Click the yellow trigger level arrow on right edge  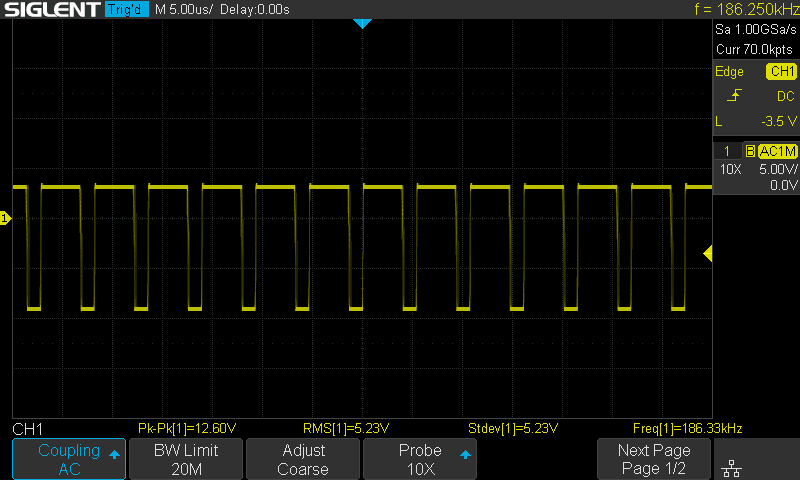pos(707,254)
